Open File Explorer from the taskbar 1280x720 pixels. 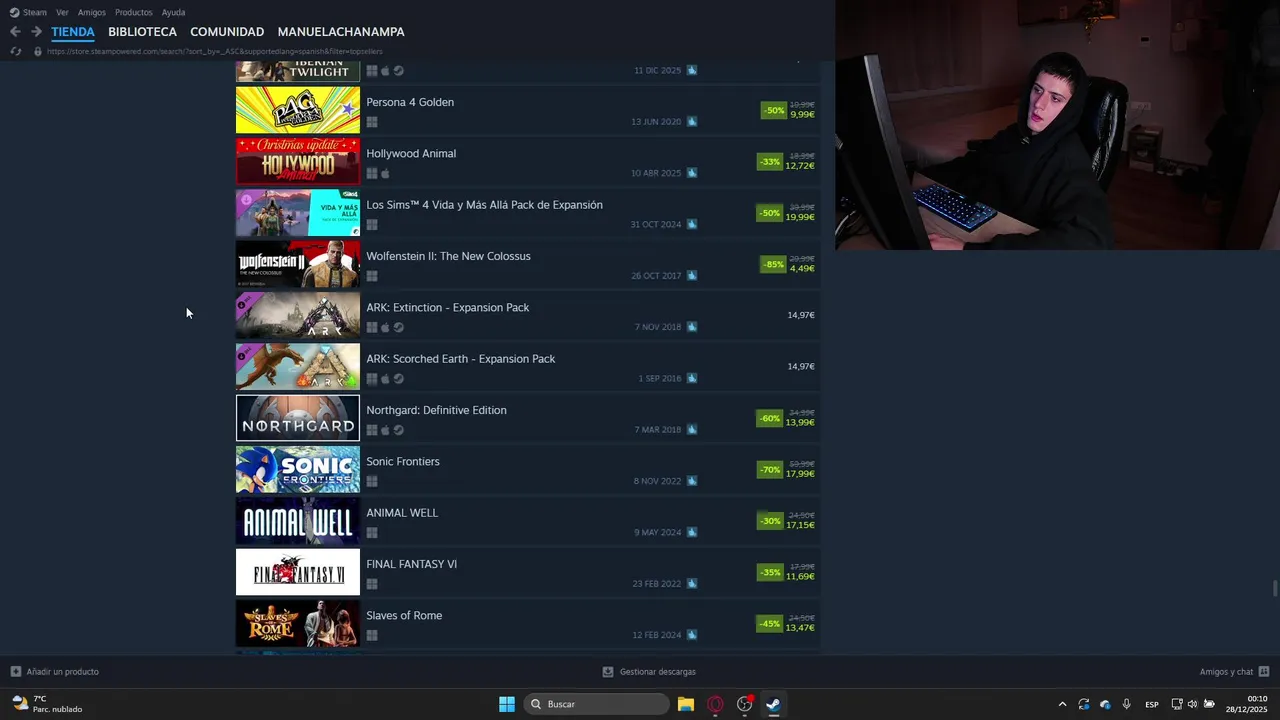686,704
